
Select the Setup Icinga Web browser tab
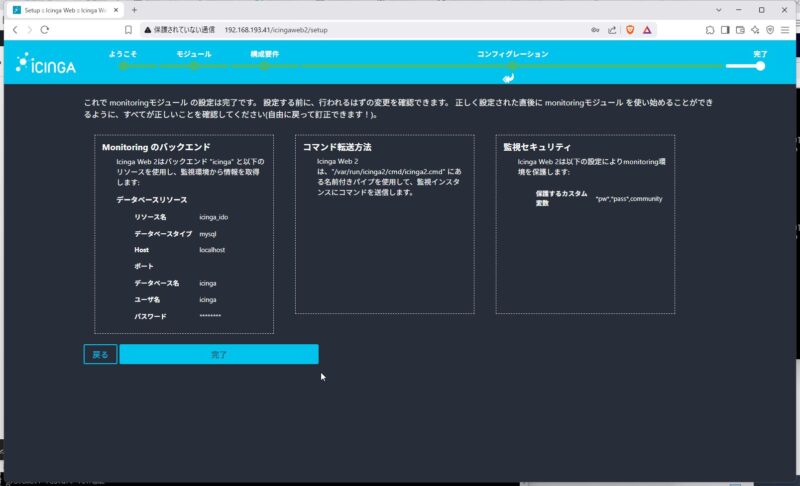(66, 10)
